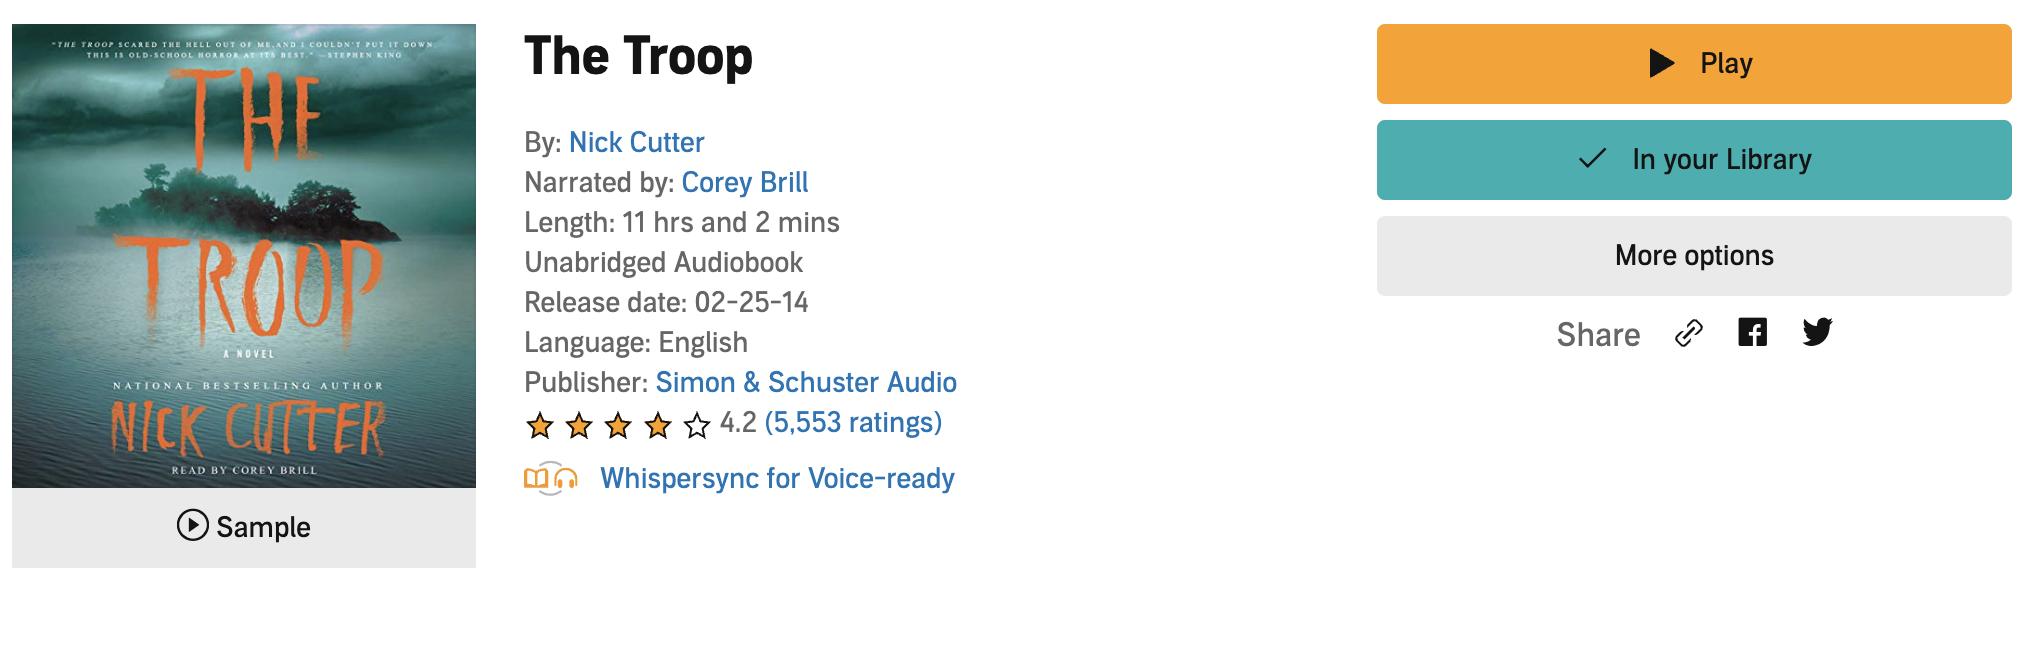Screen dimensions: 2022x646
Task: Click the copy link share icon
Action: [1688, 333]
